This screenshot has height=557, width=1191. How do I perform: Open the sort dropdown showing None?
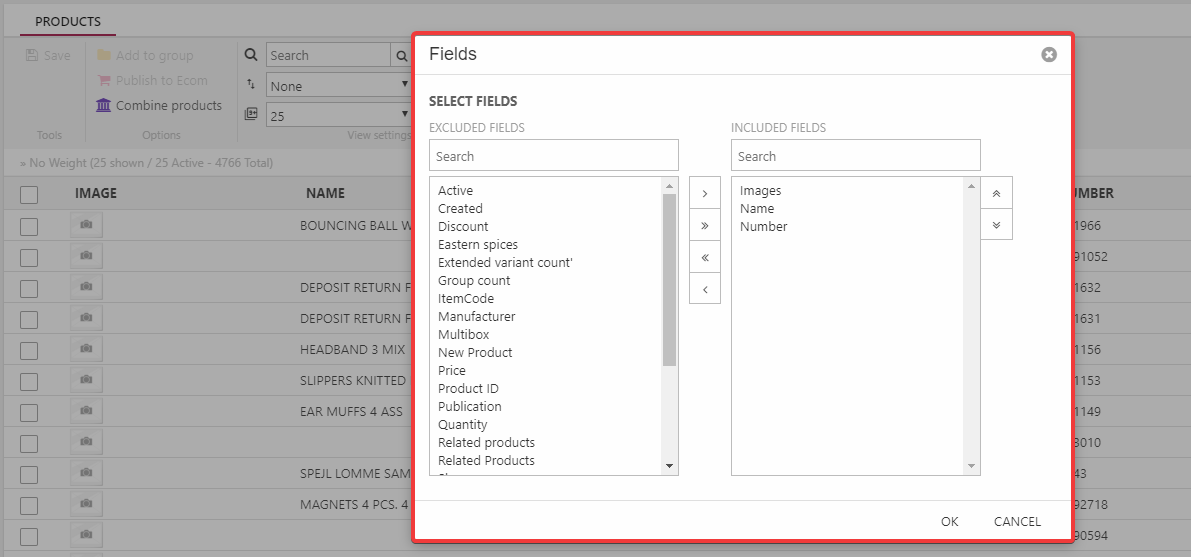tap(340, 86)
